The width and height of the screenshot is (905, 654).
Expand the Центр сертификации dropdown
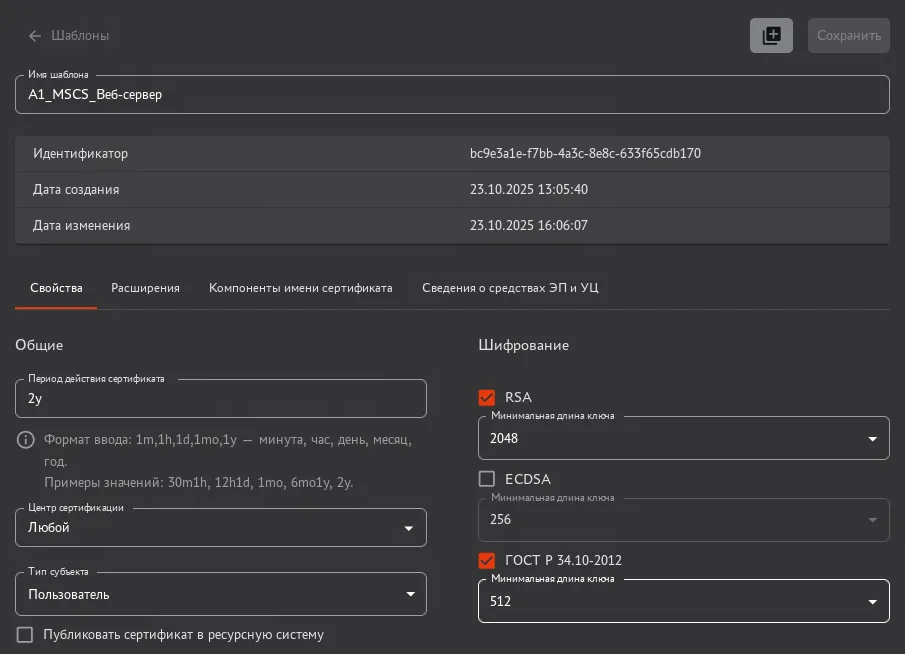click(x=221, y=528)
